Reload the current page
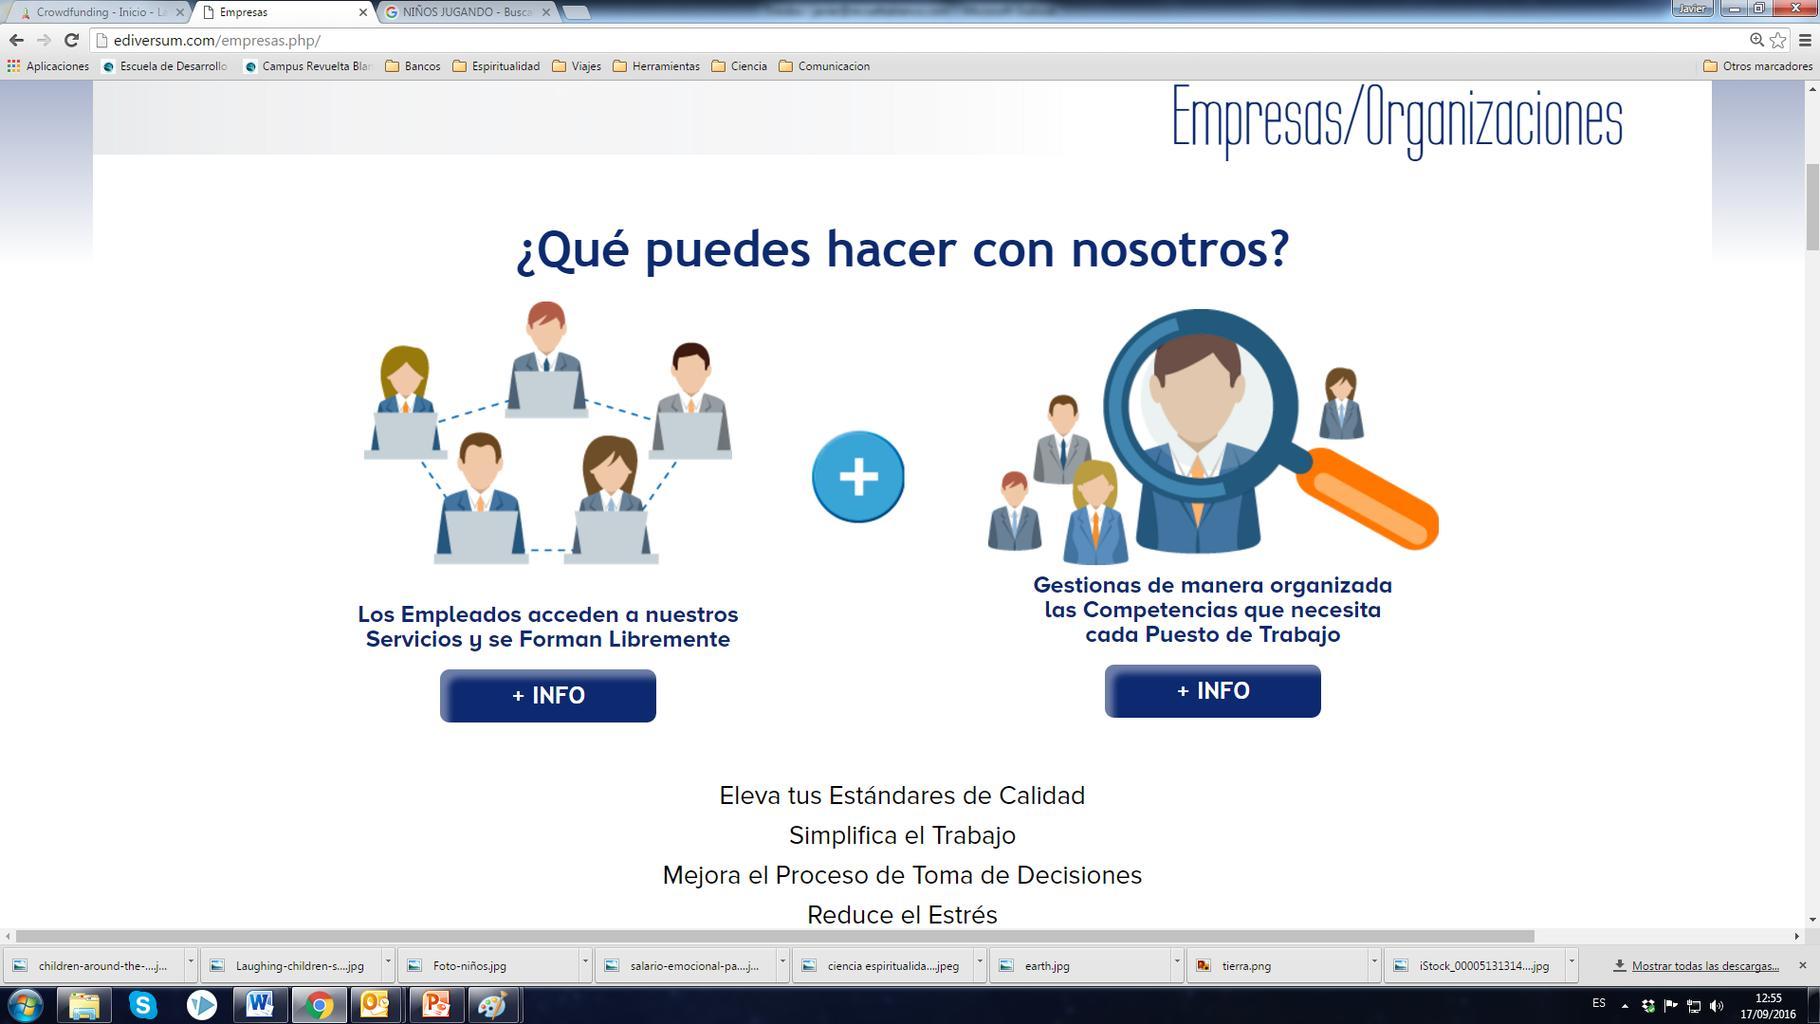The image size is (1820, 1024). coord(71,40)
